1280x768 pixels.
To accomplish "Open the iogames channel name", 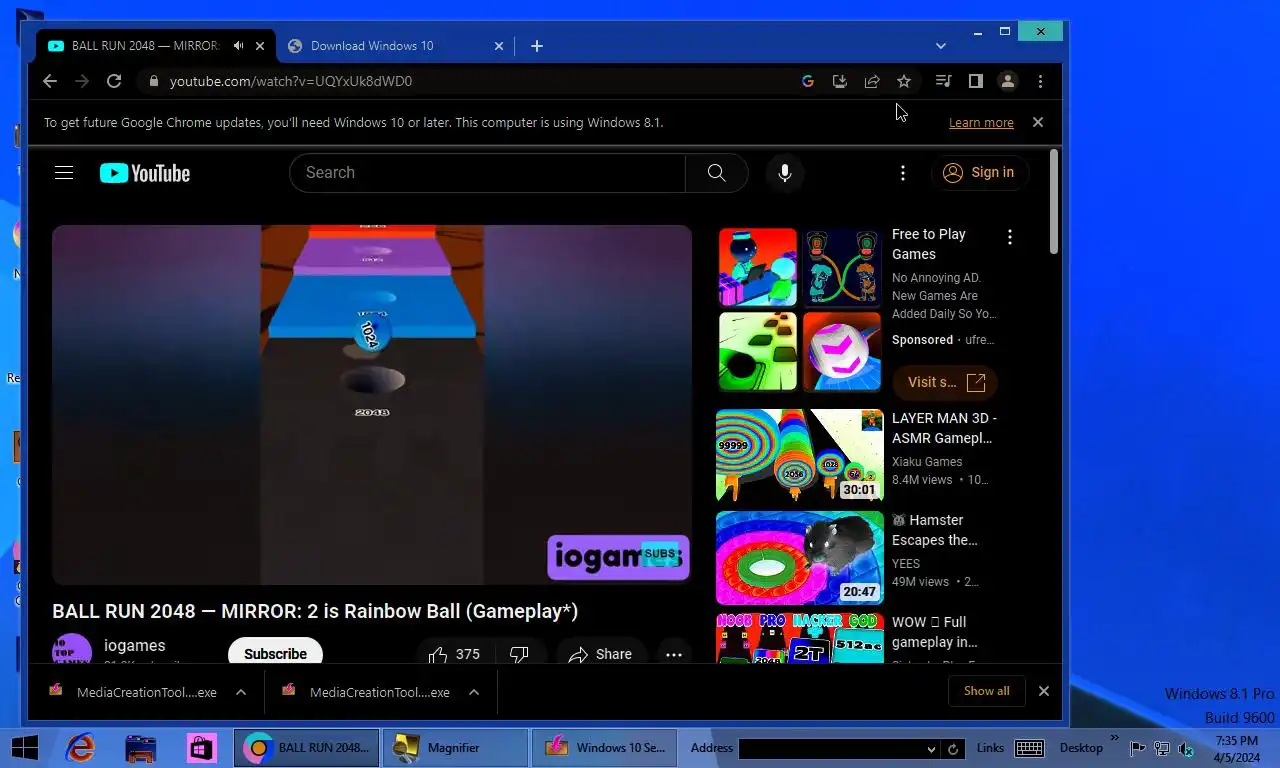I will (135, 646).
